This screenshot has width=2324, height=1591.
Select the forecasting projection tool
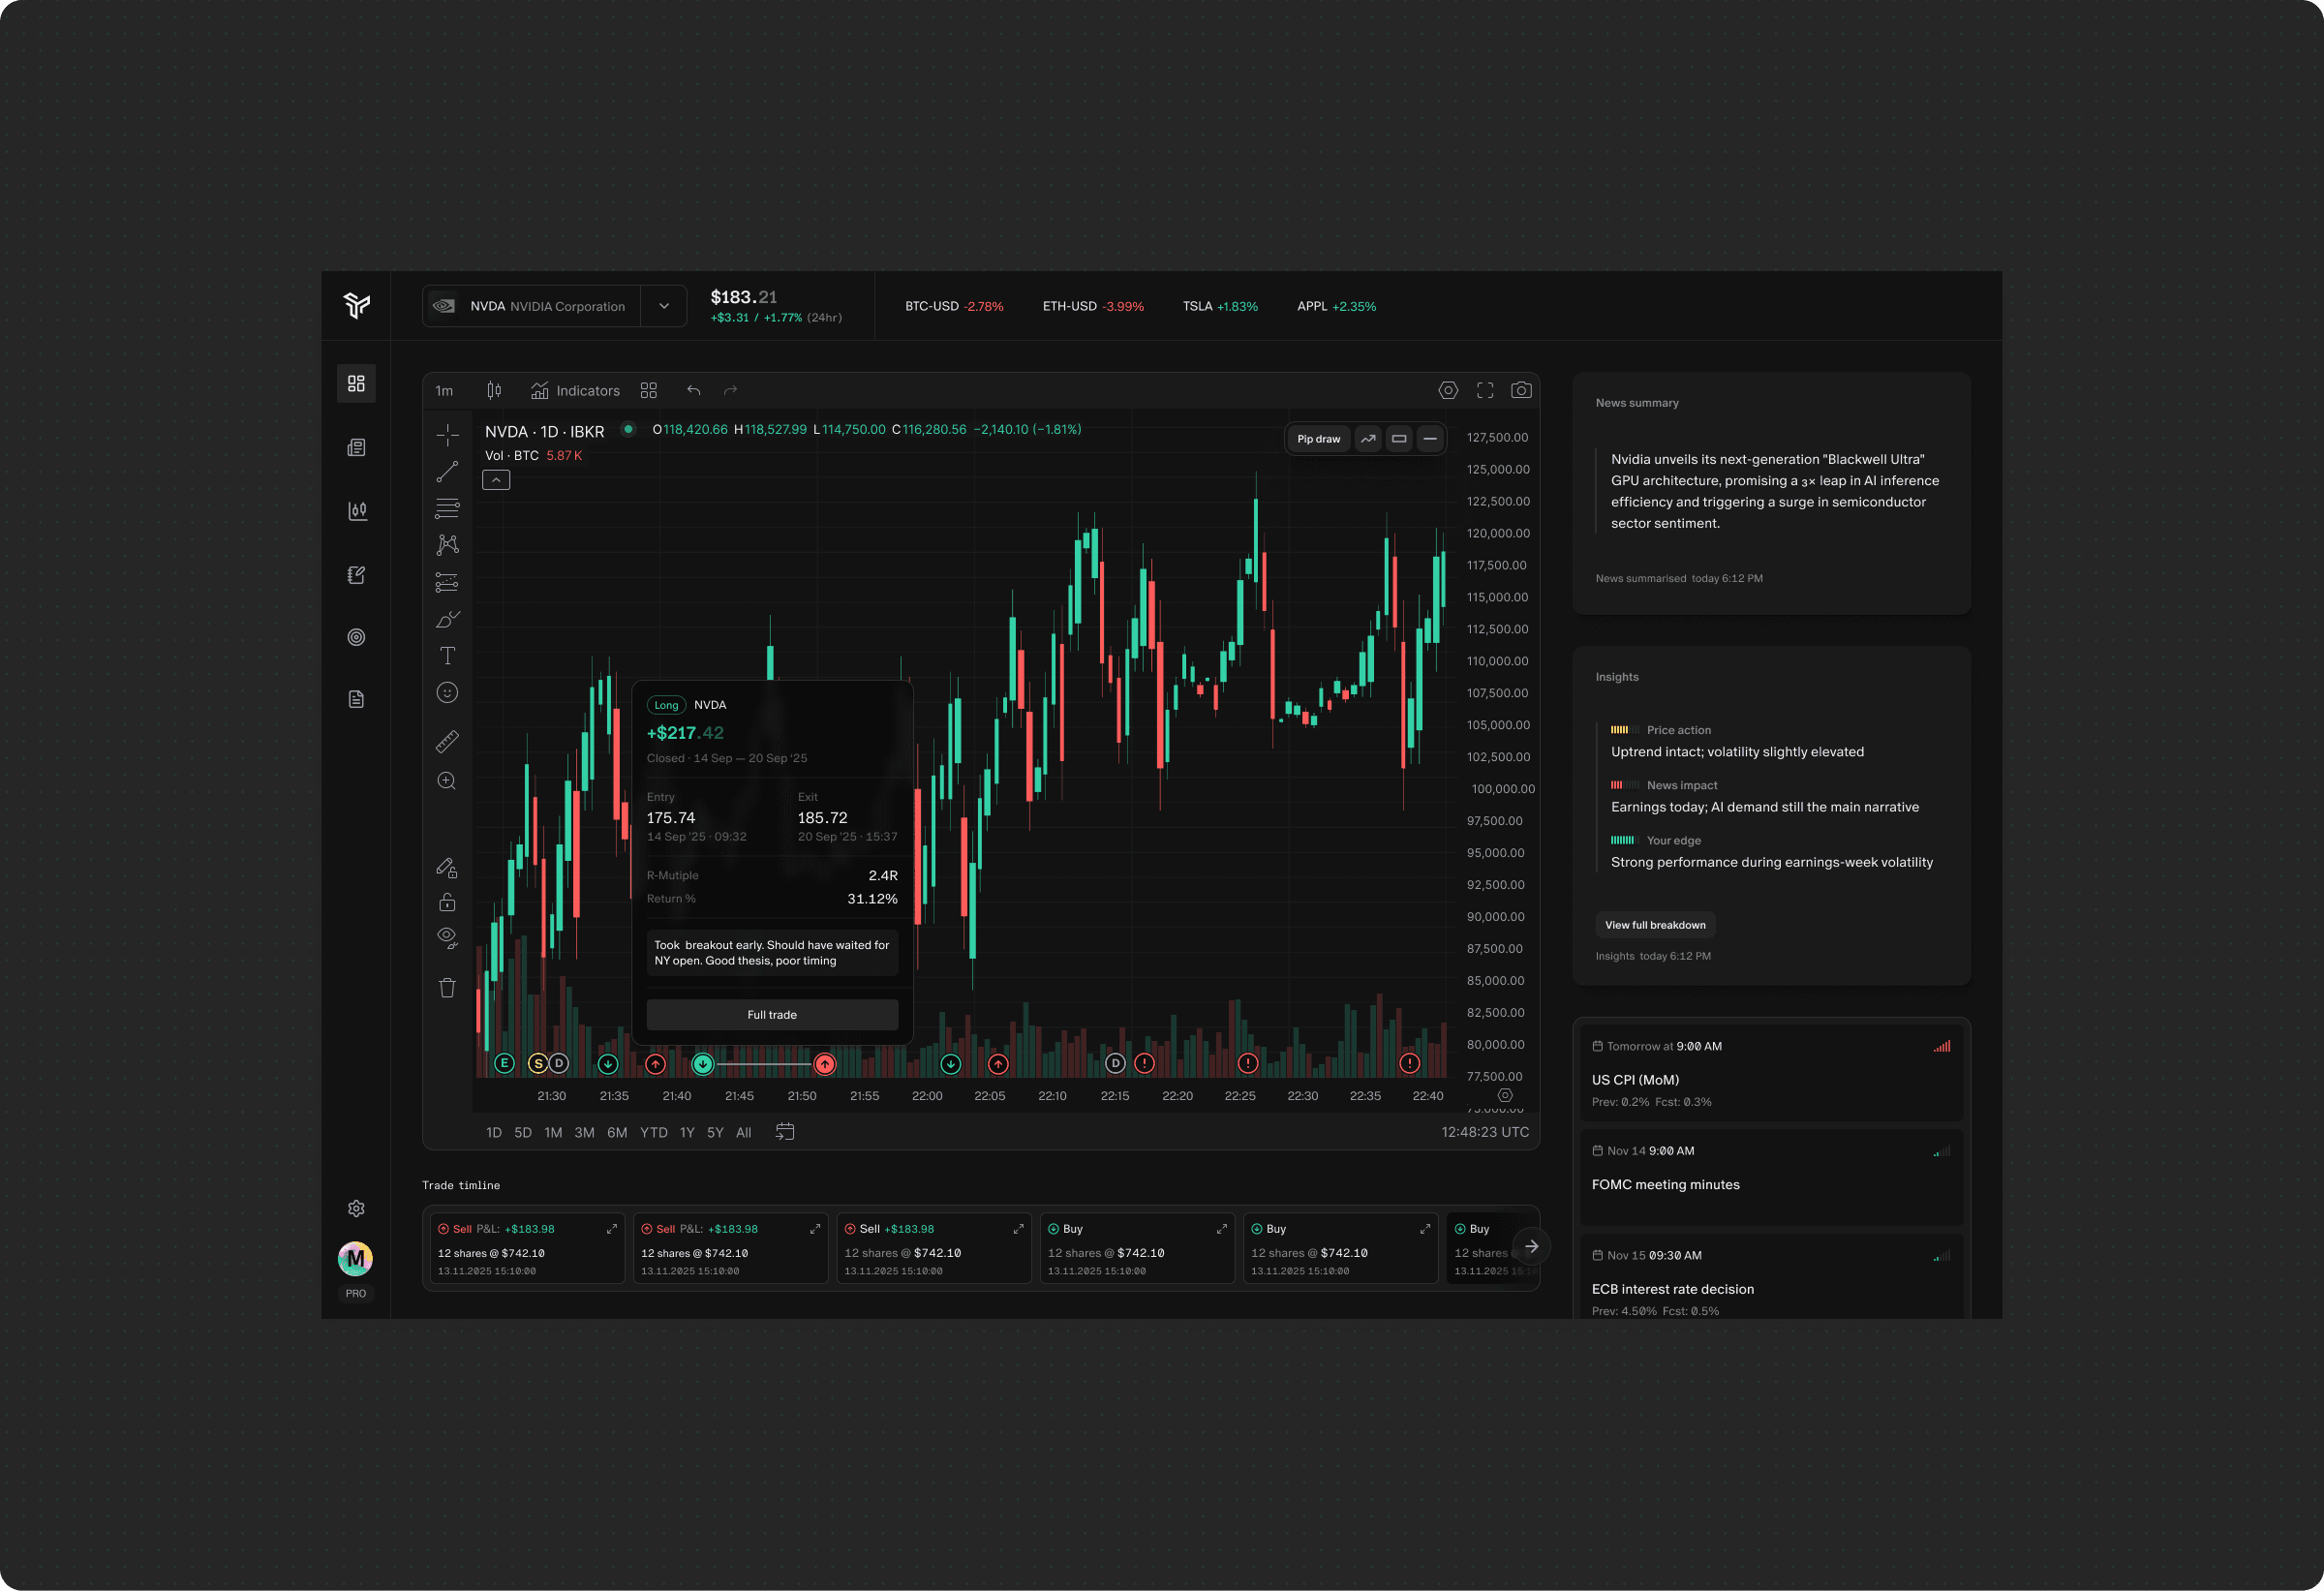(x=448, y=582)
